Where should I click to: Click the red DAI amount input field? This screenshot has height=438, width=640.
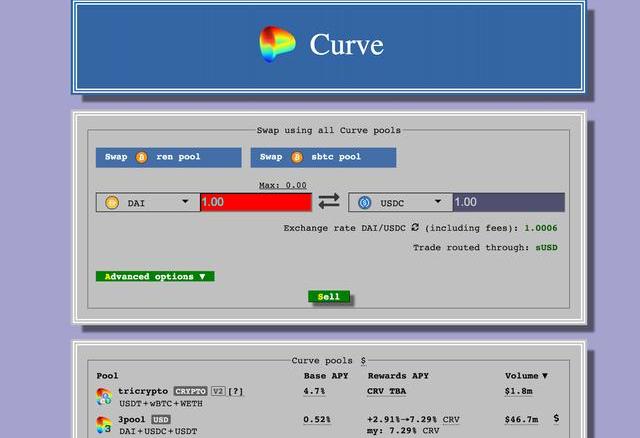[x=256, y=202]
